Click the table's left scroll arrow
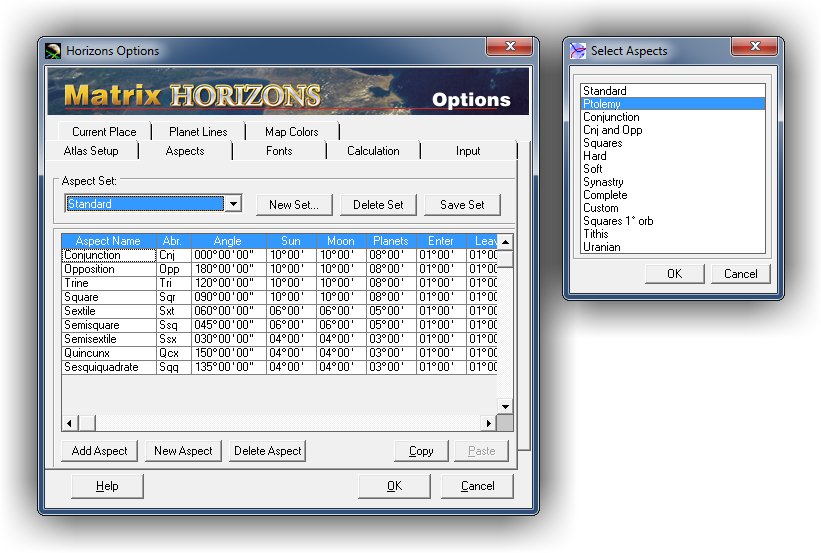 coord(70,423)
